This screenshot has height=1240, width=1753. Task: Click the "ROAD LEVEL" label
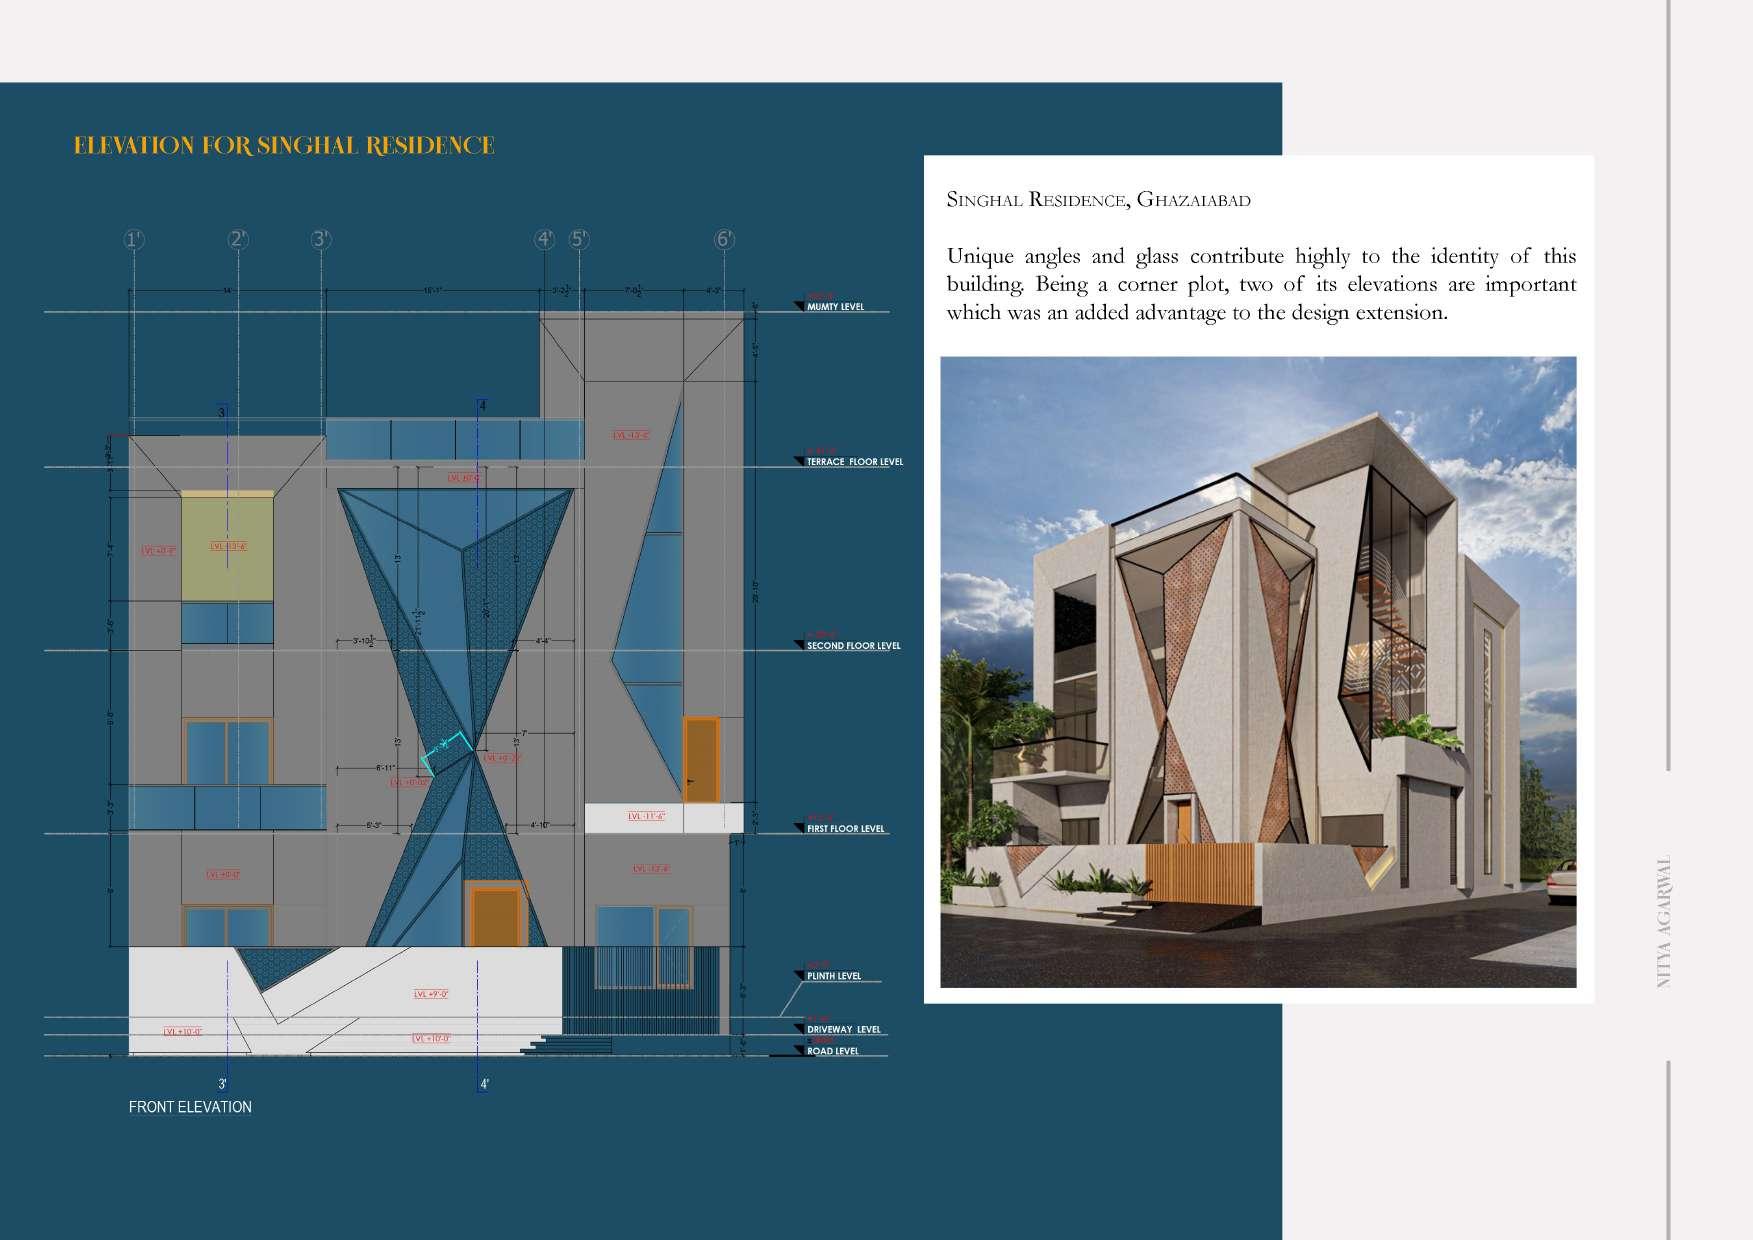[833, 1052]
